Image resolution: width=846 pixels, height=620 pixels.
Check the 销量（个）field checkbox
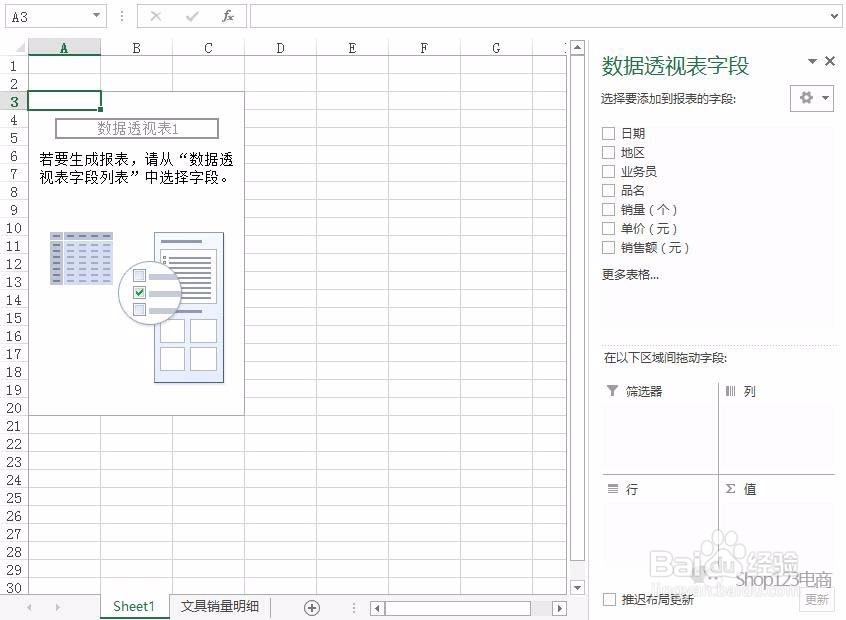pyautogui.click(x=608, y=209)
